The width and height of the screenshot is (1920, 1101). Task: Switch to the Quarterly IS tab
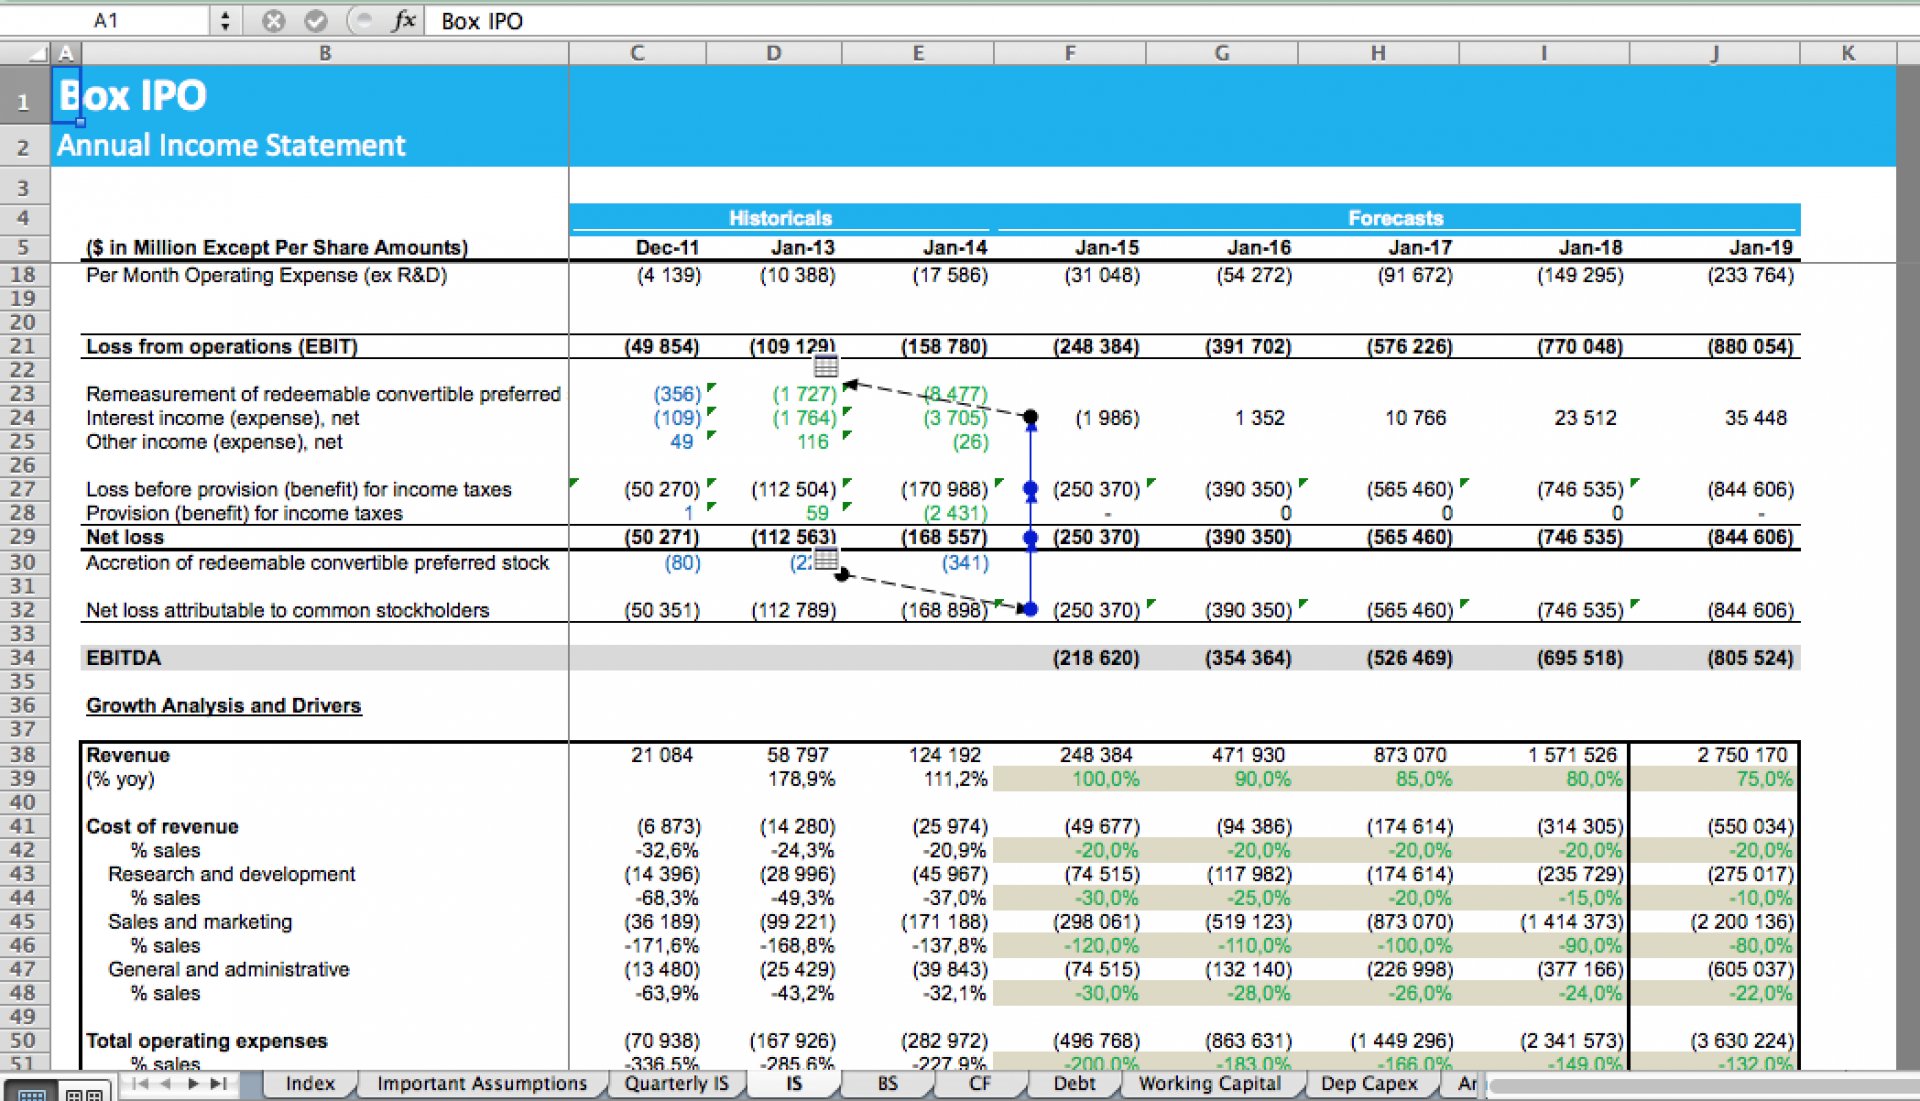(677, 1084)
